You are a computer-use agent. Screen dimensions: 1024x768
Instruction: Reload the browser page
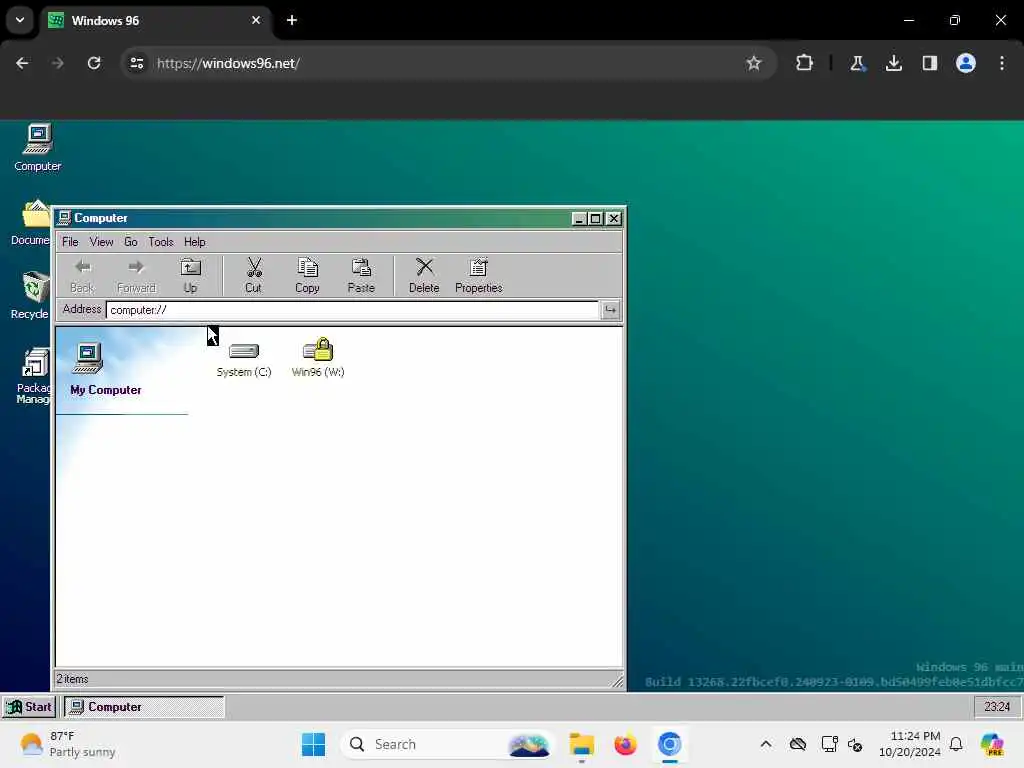click(94, 63)
